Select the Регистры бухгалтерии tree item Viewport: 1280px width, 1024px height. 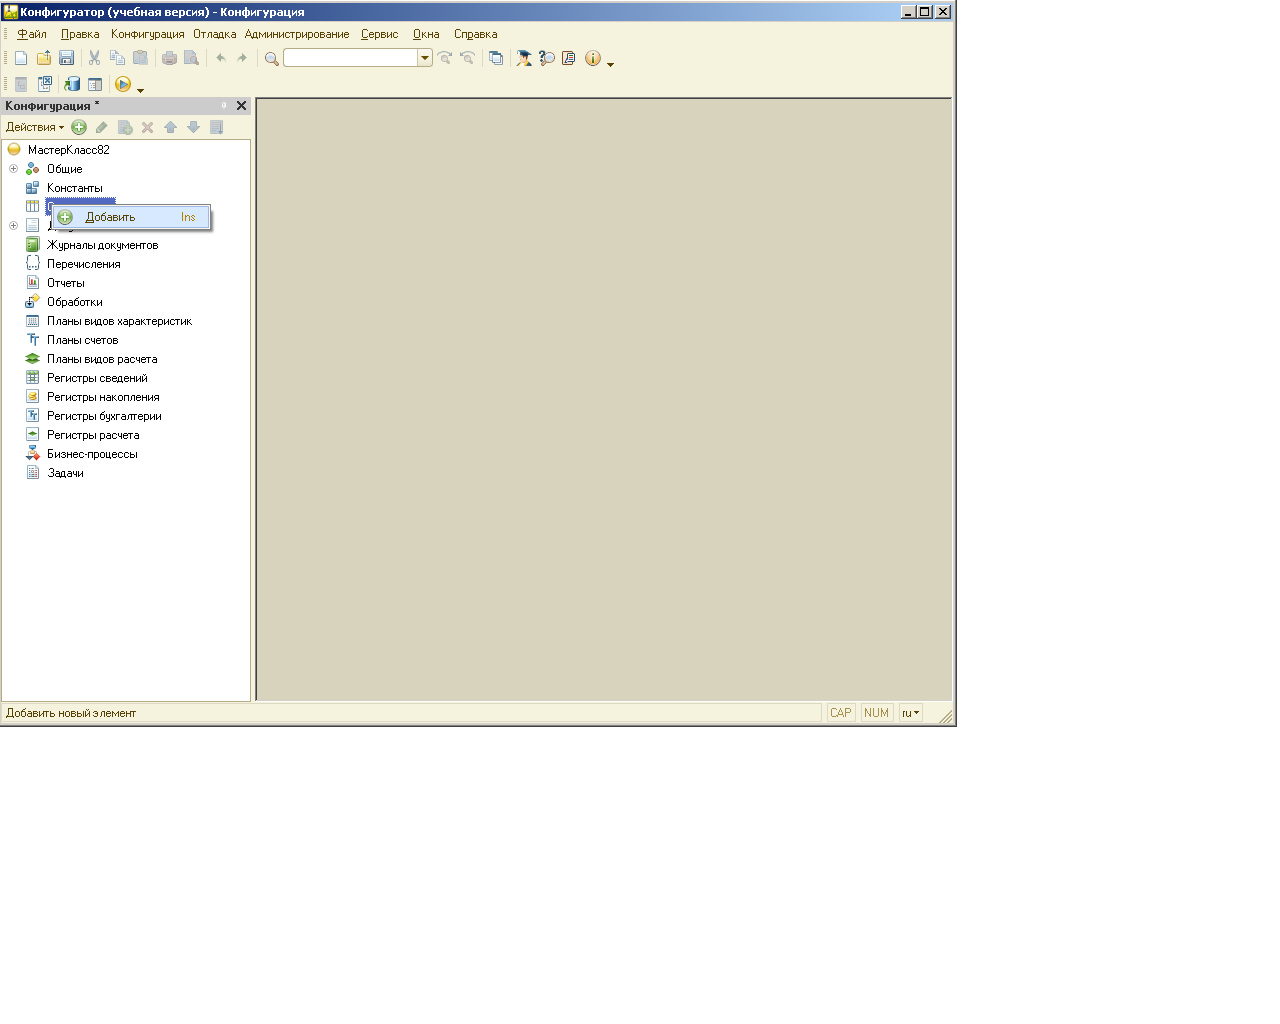point(104,416)
